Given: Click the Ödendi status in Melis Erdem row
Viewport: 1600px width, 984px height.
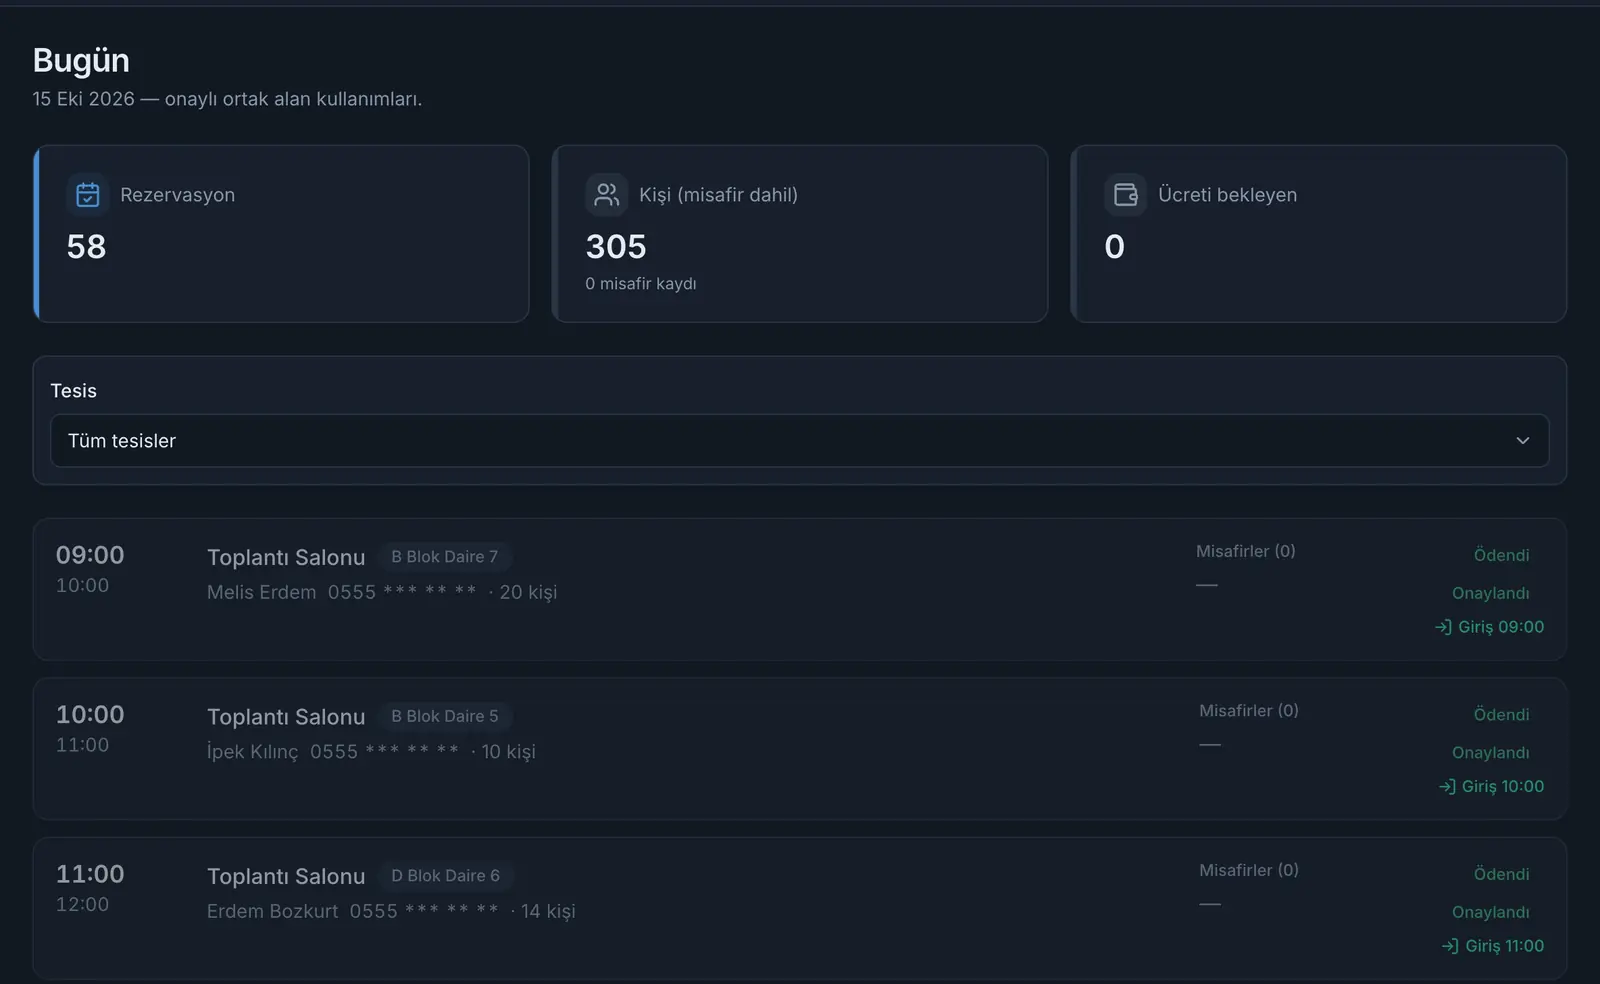Looking at the screenshot, I should tap(1501, 555).
